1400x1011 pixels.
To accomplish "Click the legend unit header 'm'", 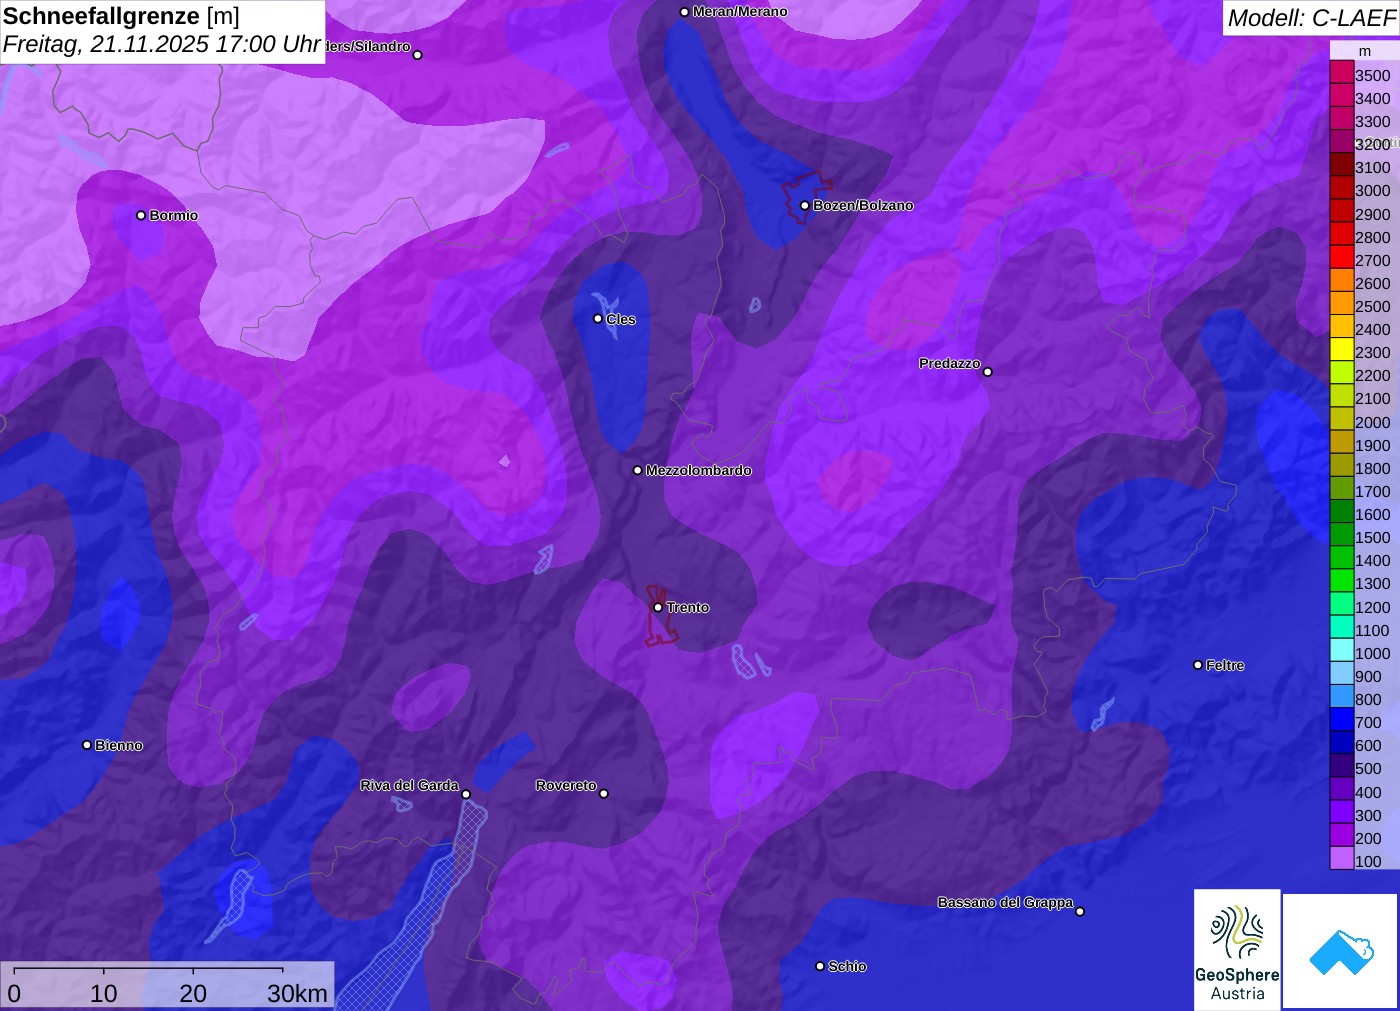I will 1364,51.
